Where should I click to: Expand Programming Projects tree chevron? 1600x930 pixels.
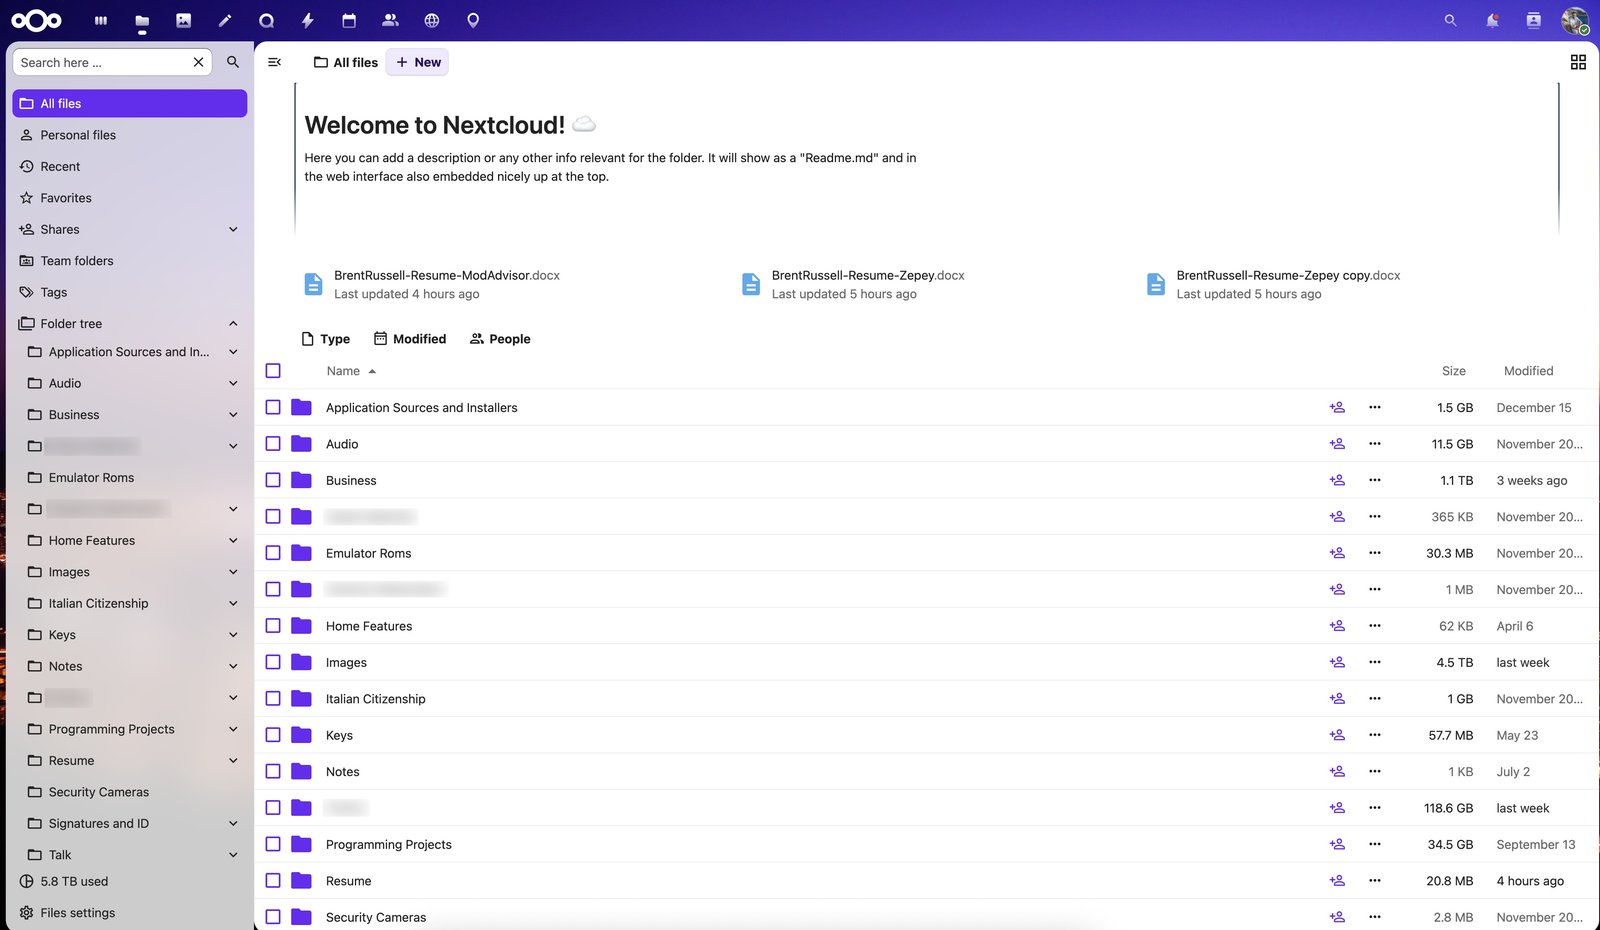tap(233, 729)
